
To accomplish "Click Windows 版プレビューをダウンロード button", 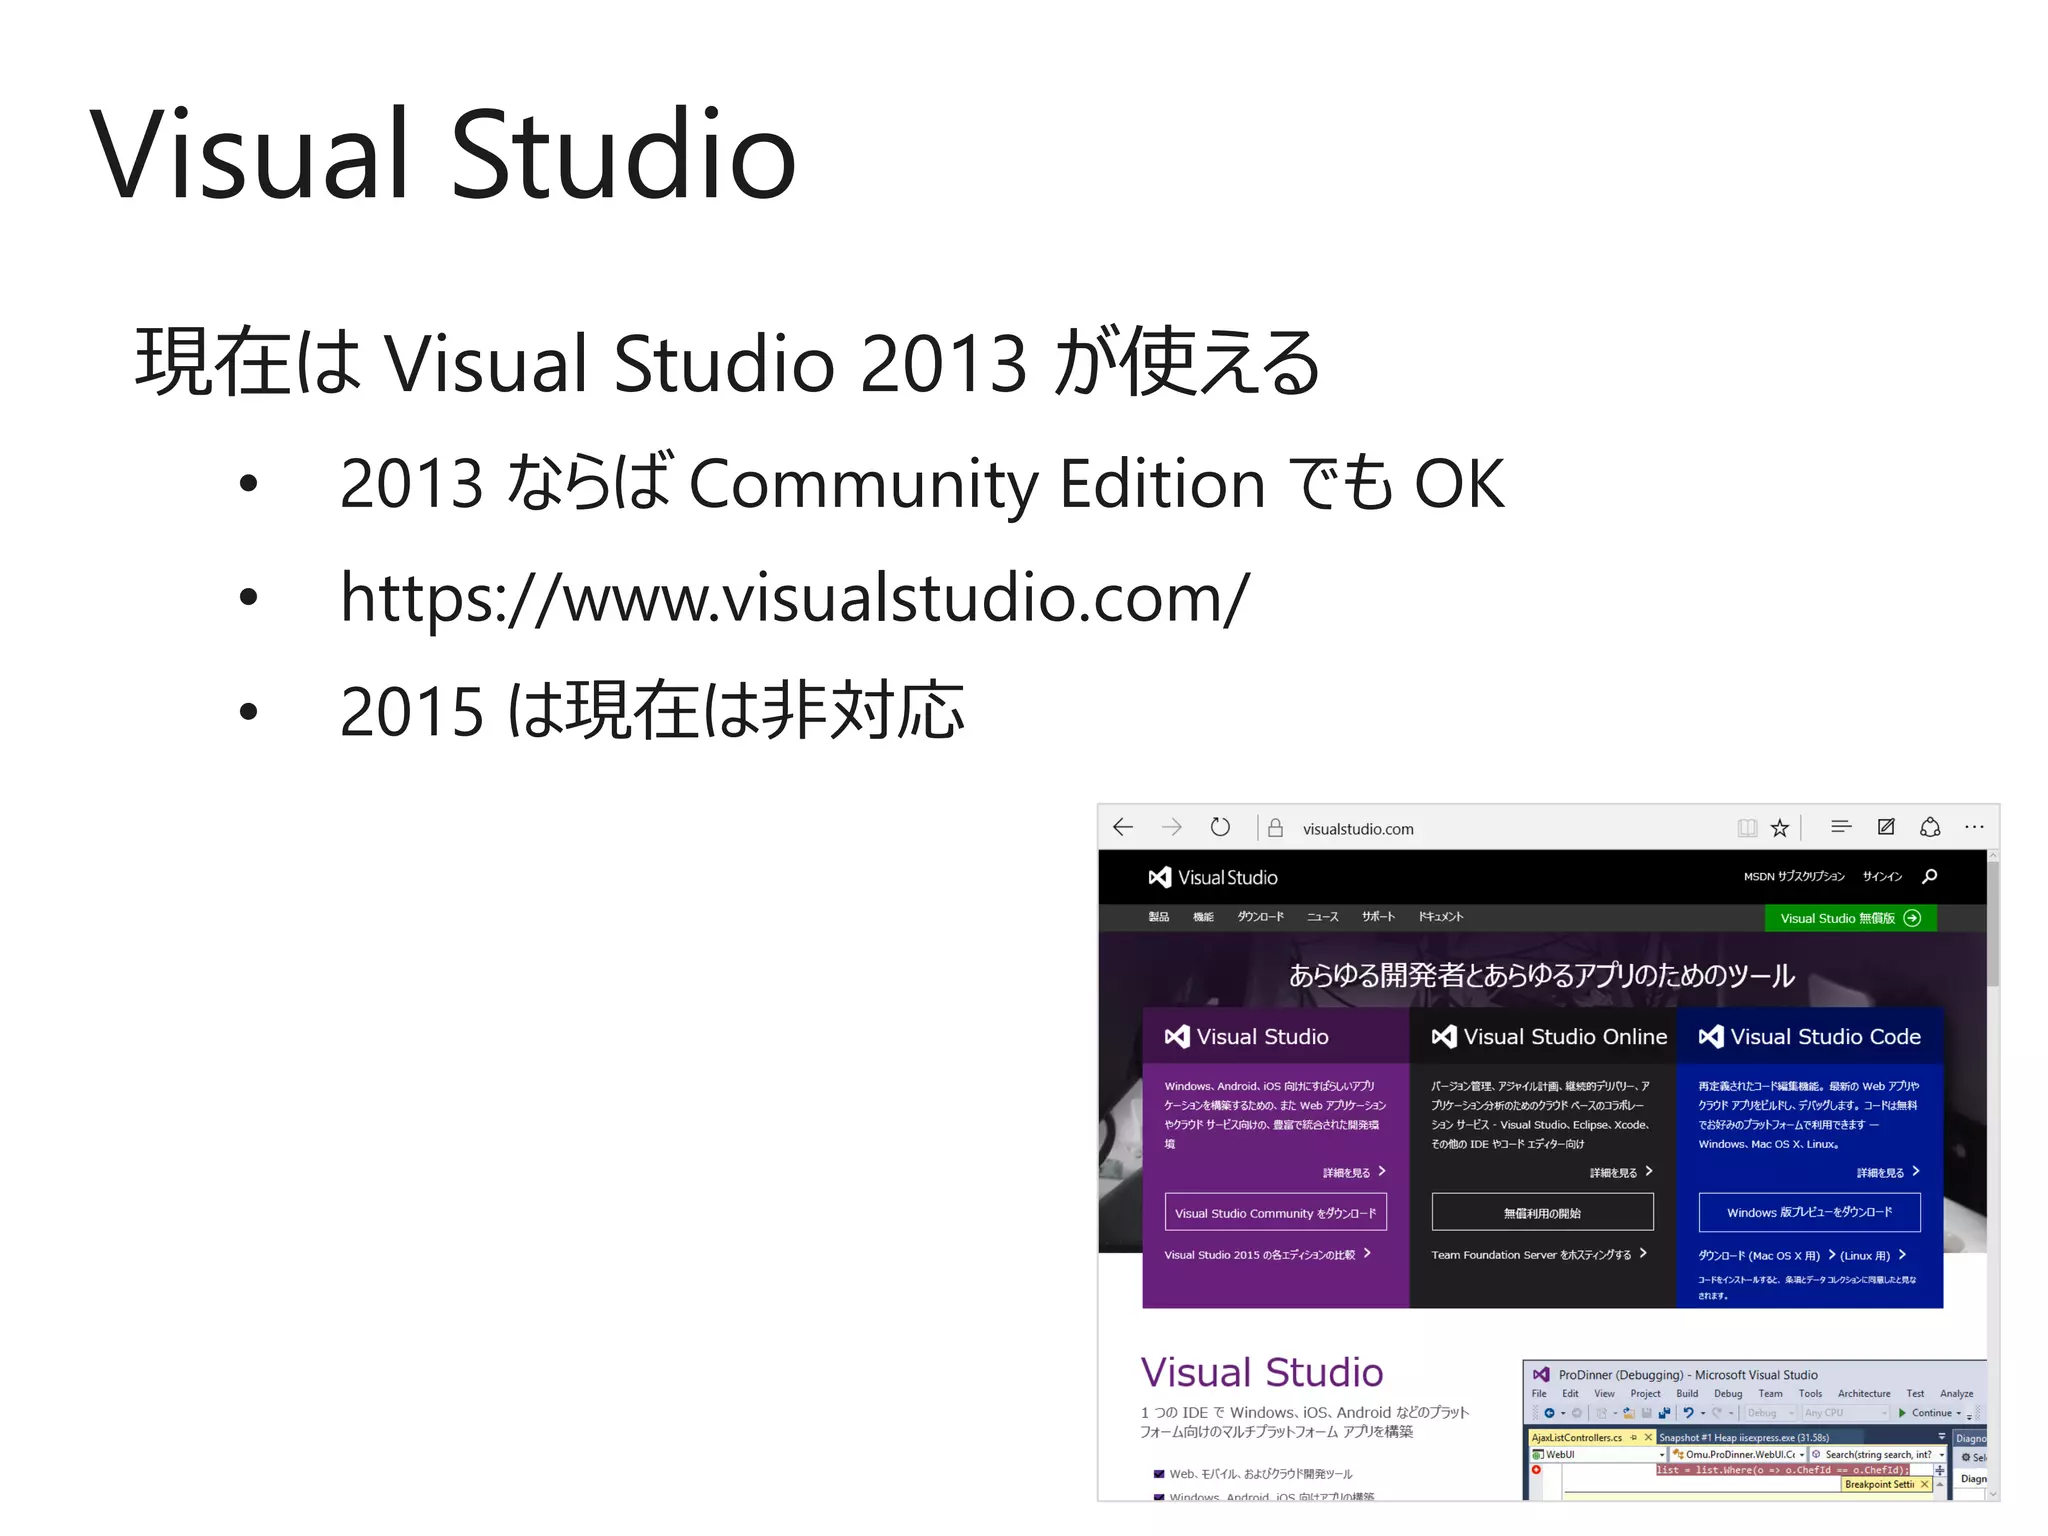I will (x=1809, y=1212).
